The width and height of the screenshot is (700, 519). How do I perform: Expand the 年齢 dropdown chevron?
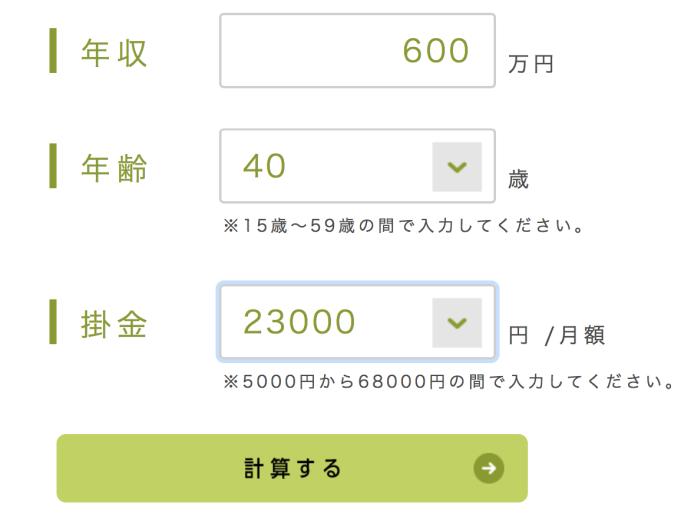click(x=457, y=167)
